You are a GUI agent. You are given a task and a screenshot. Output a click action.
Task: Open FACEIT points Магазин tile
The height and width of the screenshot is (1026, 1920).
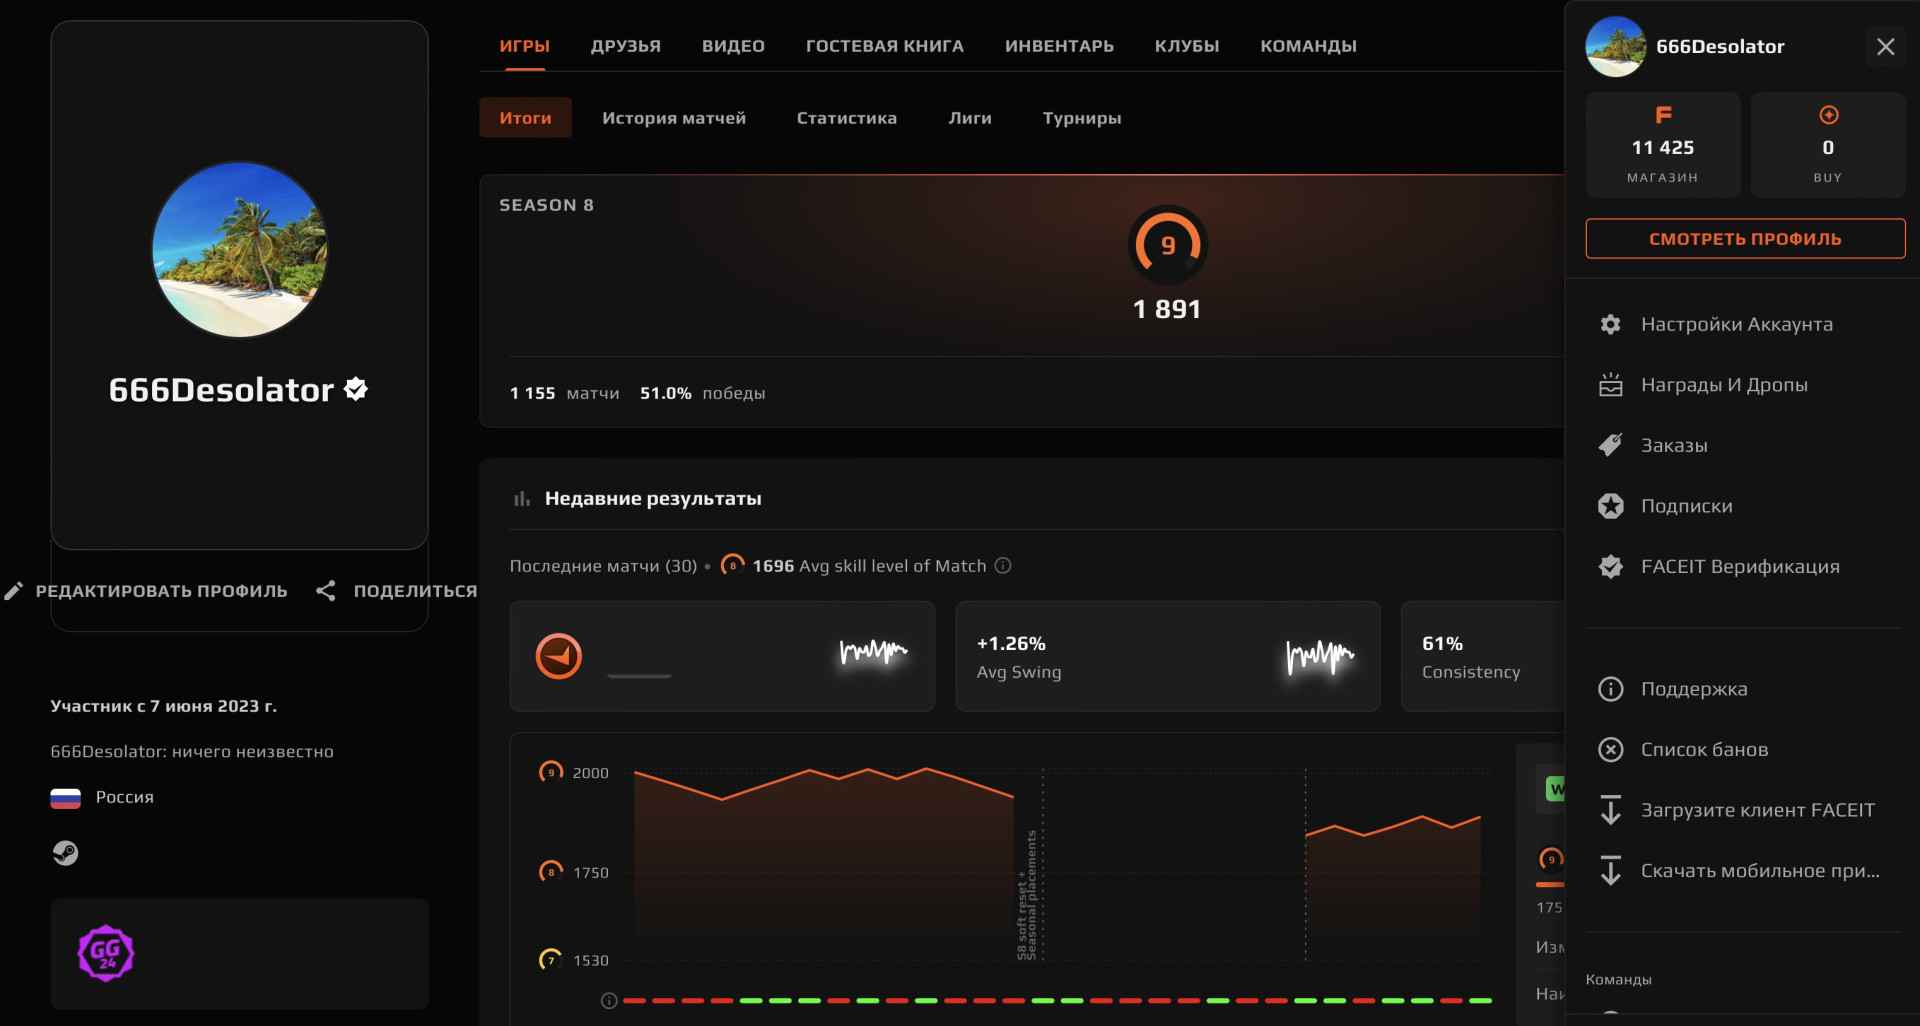coord(1663,145)
